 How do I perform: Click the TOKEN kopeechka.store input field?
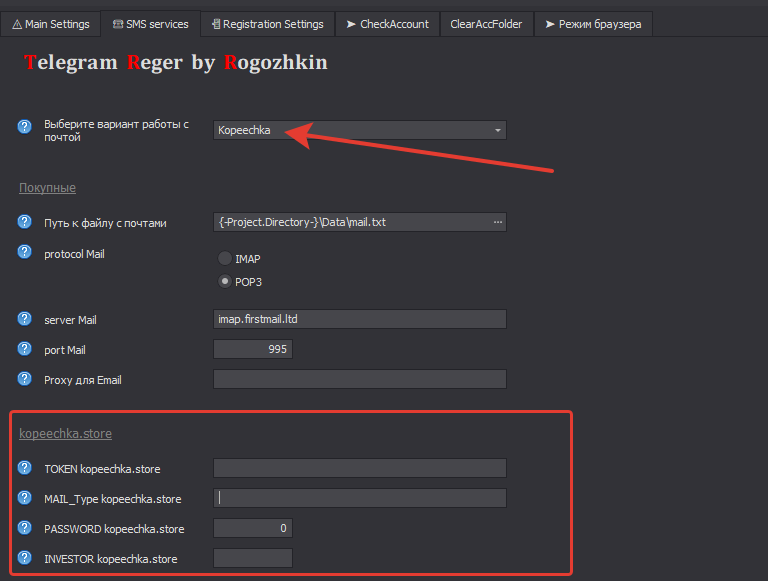(360, 468)
